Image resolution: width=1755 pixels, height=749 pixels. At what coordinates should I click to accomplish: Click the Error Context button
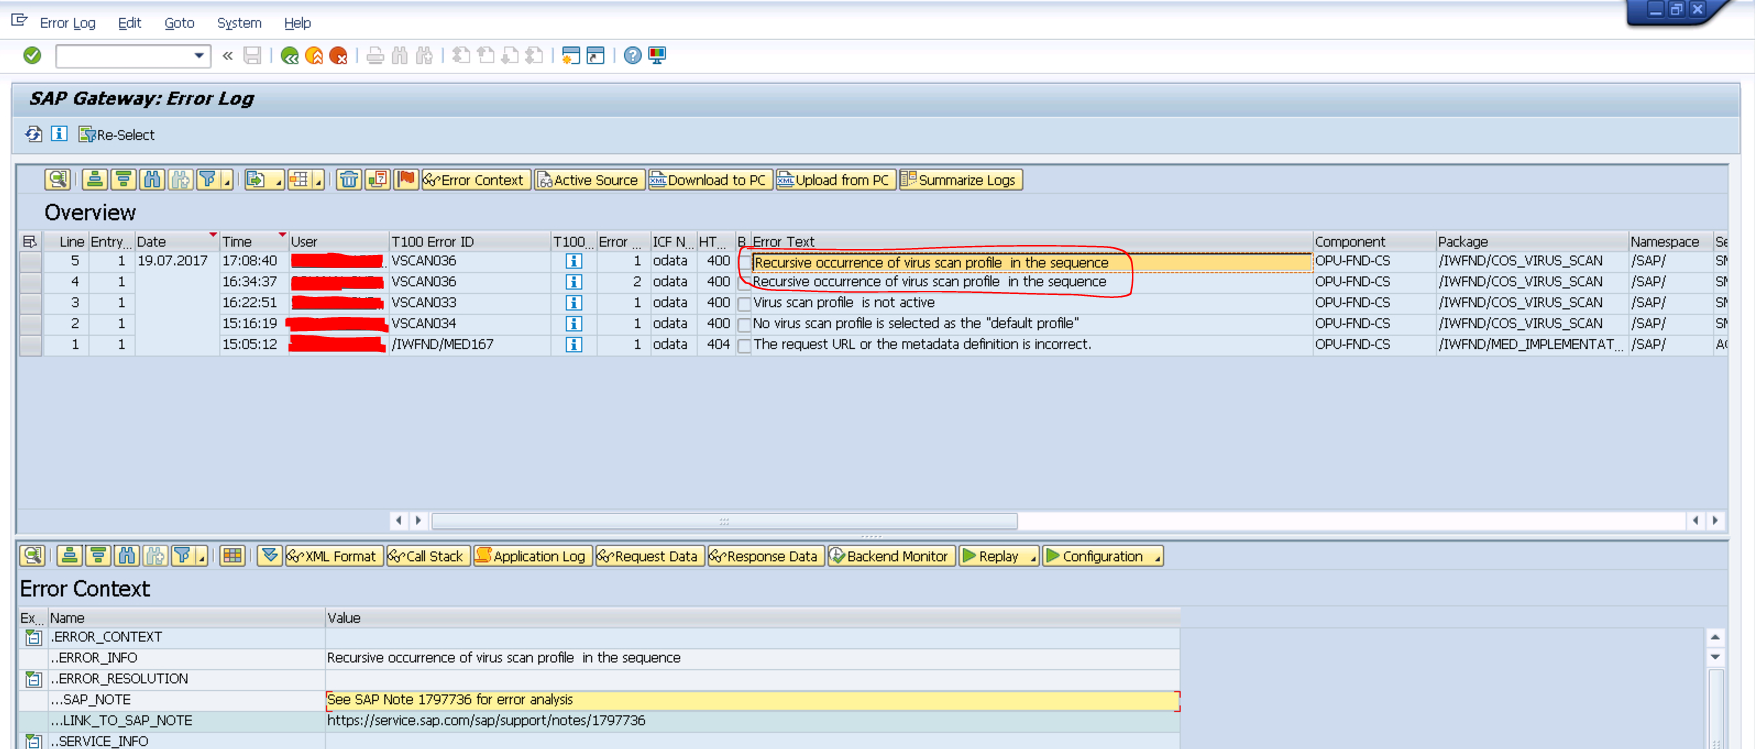point(476,180)
